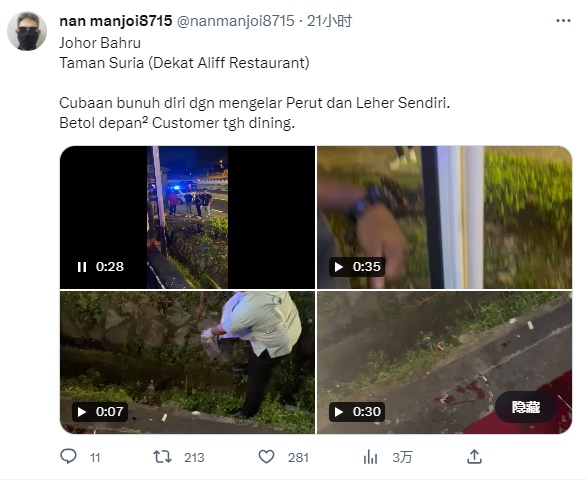Click the 281 likes count
The height and width of the screenshot is (480, 587).
coord(298,458)
